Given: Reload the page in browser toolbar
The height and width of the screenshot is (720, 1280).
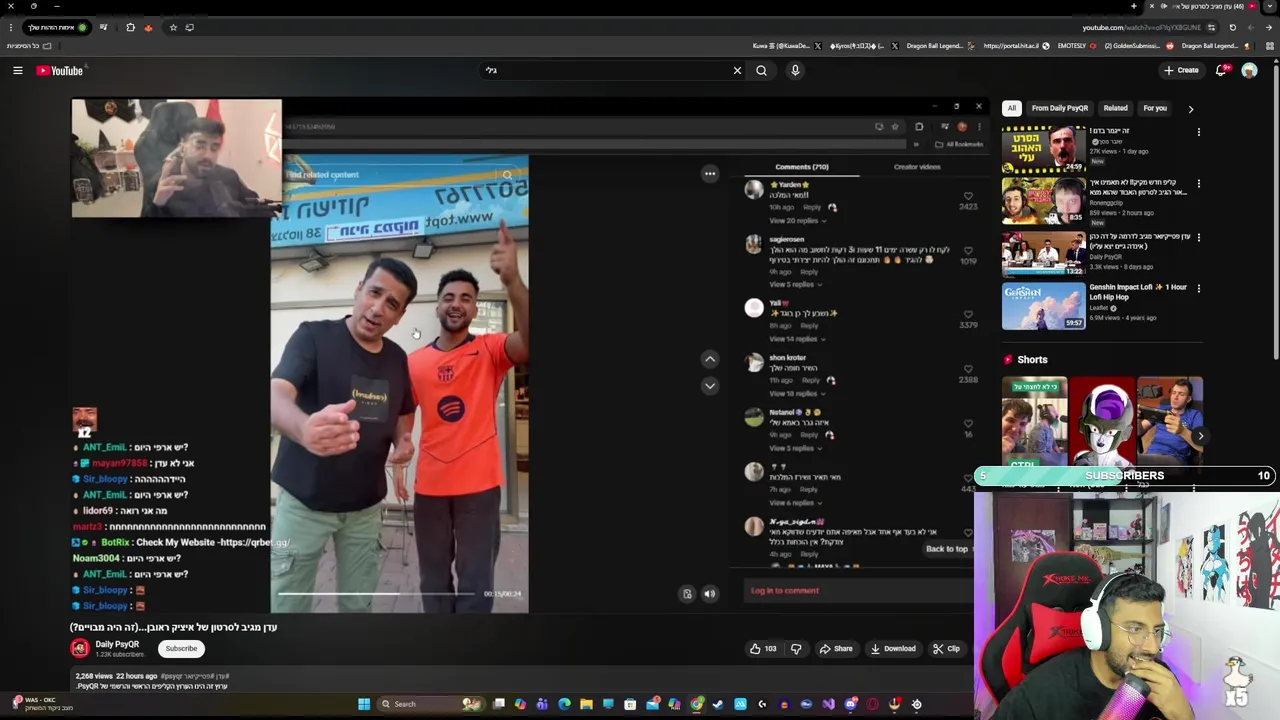Looking at the screenshot, I should click(1232, 27).
